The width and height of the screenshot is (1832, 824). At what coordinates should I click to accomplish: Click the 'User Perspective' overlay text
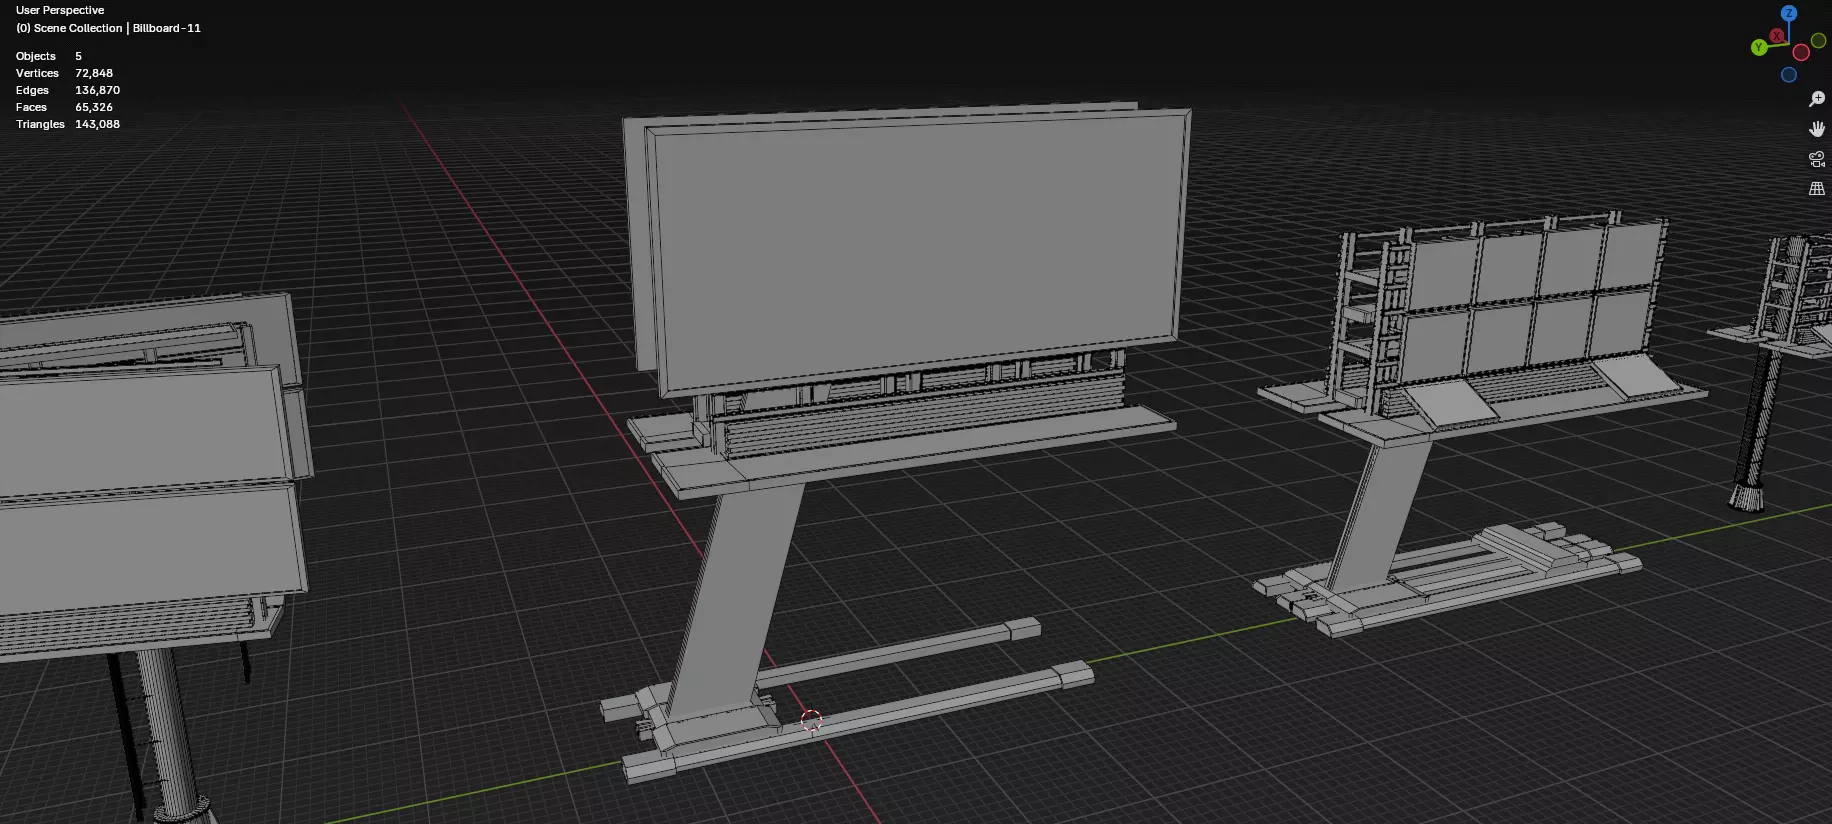tap(60, 10)
